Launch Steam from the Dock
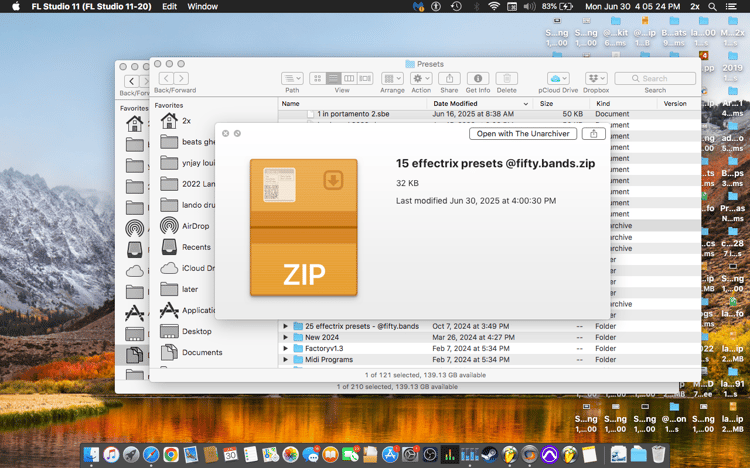 tap(489, 454)
